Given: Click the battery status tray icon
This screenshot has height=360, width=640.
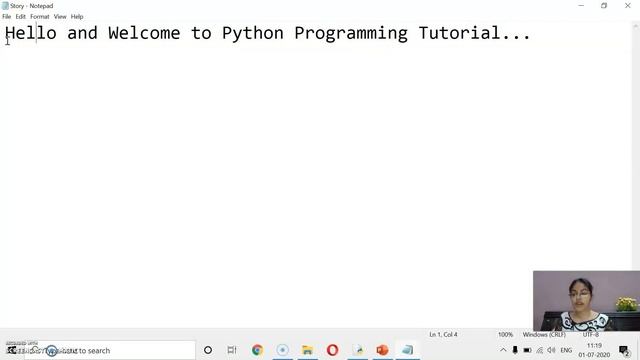Looking at the screenshot, I should pyautogui.click(x=527, y=350).
